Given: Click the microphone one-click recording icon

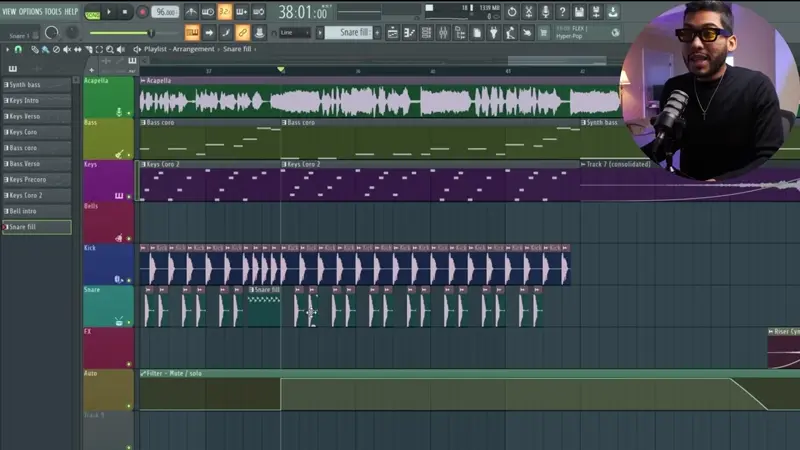Looking at the screenshot, I should pos(545,11).
